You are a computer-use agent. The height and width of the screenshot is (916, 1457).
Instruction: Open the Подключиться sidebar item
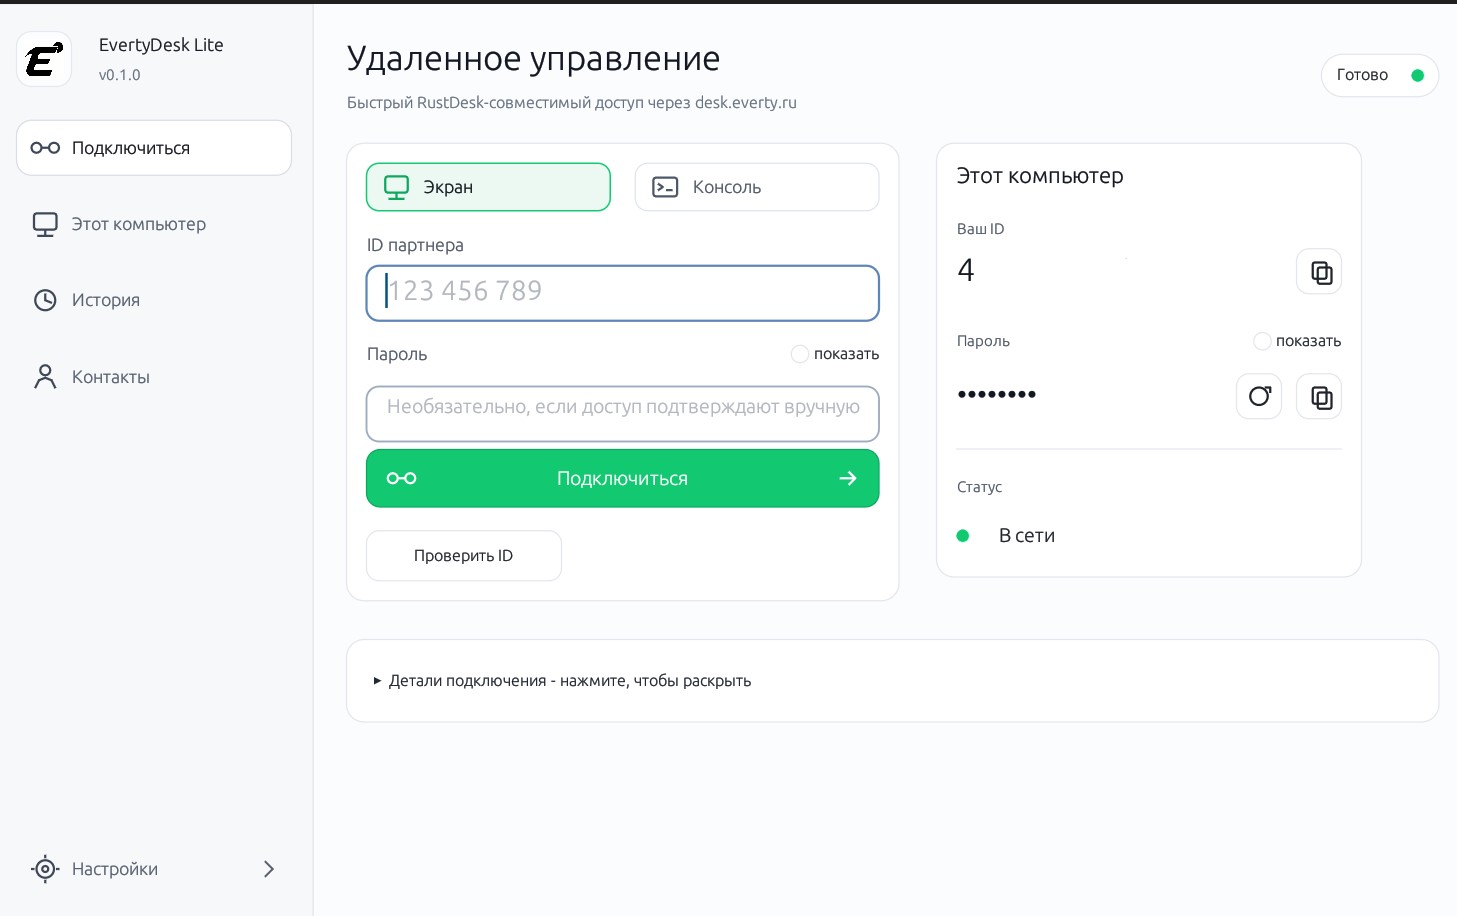[x=154, y=148]
